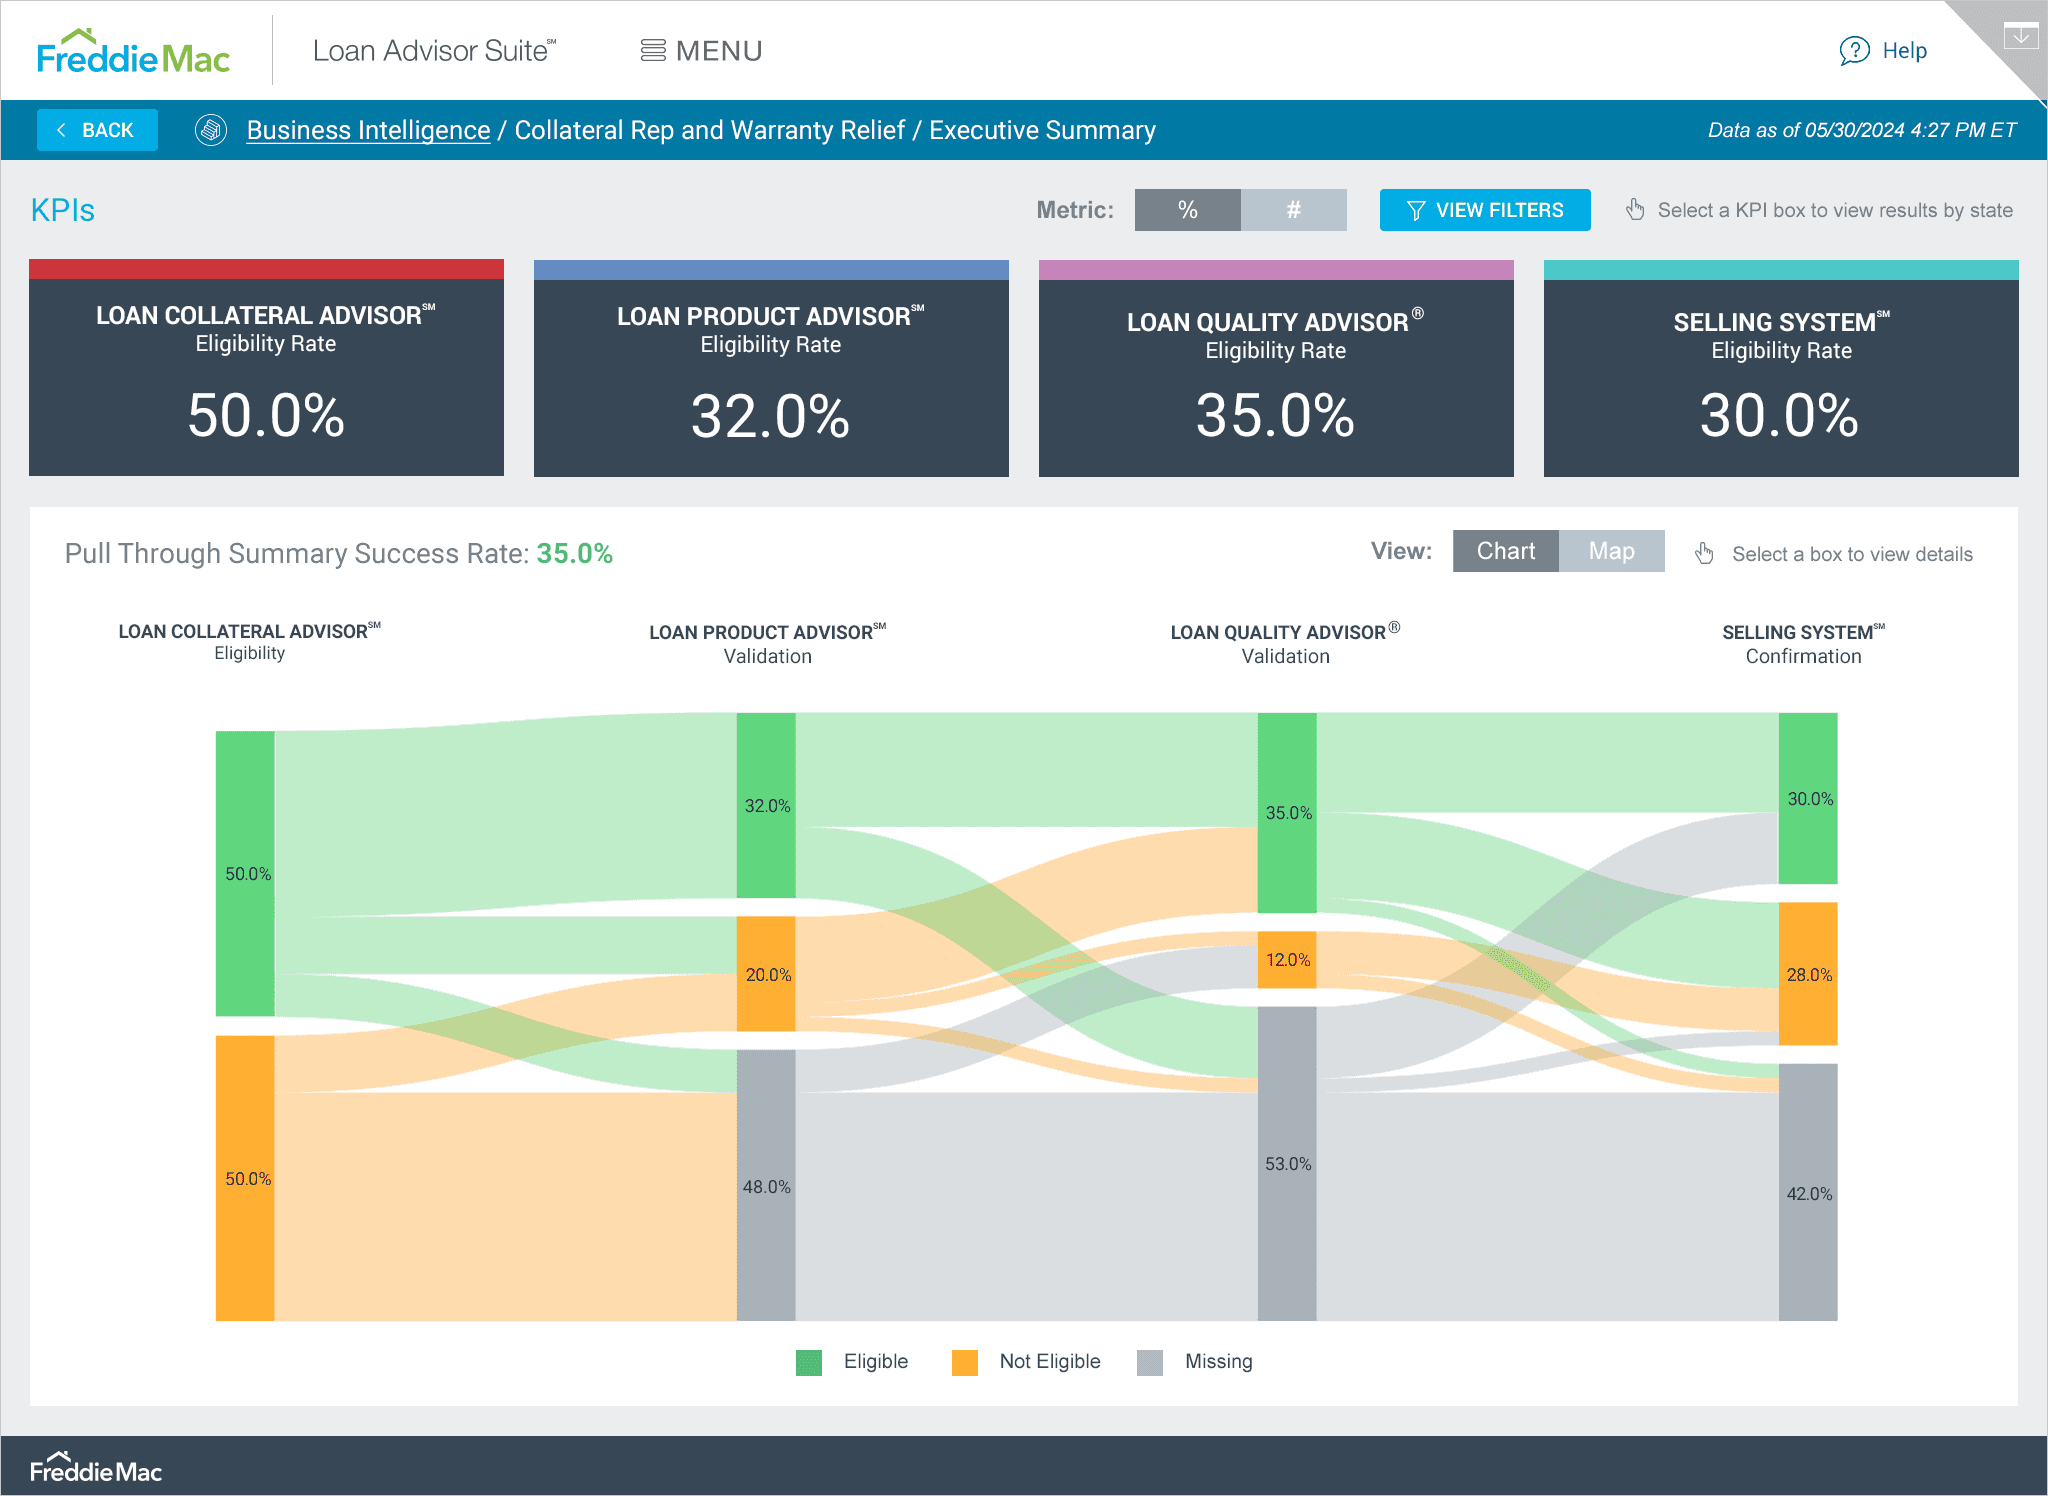Open the MENU text in header

[x=719, y=51]
